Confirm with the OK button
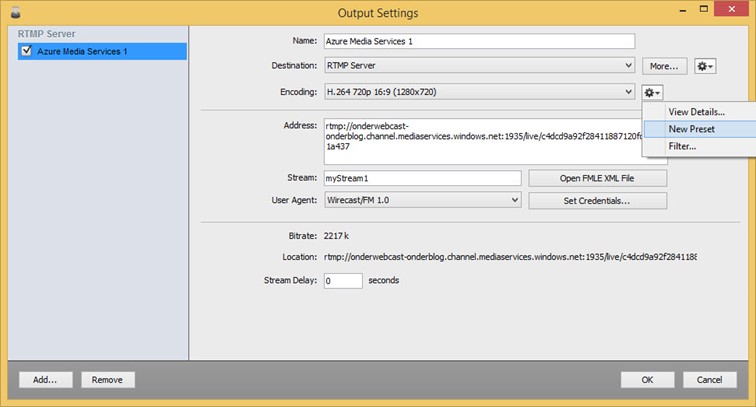Viewport: 756px width, 407px height. (648, 380)
